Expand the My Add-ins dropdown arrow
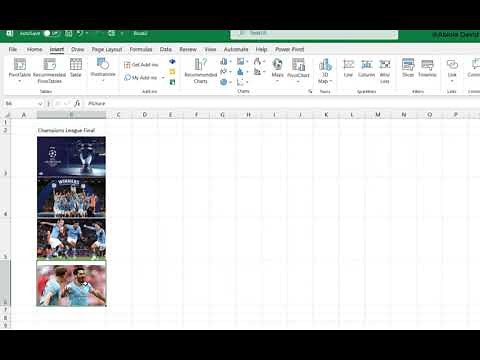Screen dimensions: 480x360 pyautogui.click(x=163, y=78)
